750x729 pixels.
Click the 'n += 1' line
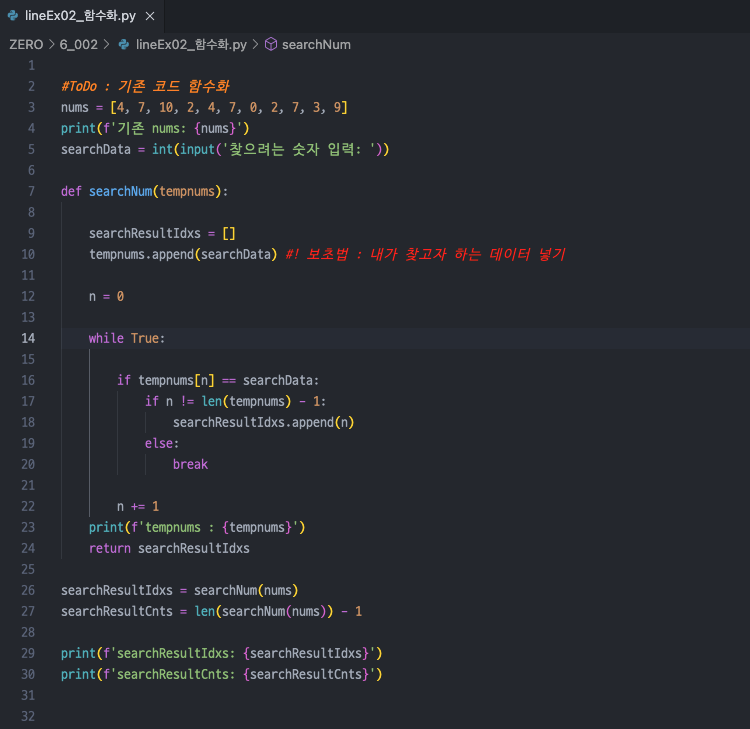(x=138, y=506)
